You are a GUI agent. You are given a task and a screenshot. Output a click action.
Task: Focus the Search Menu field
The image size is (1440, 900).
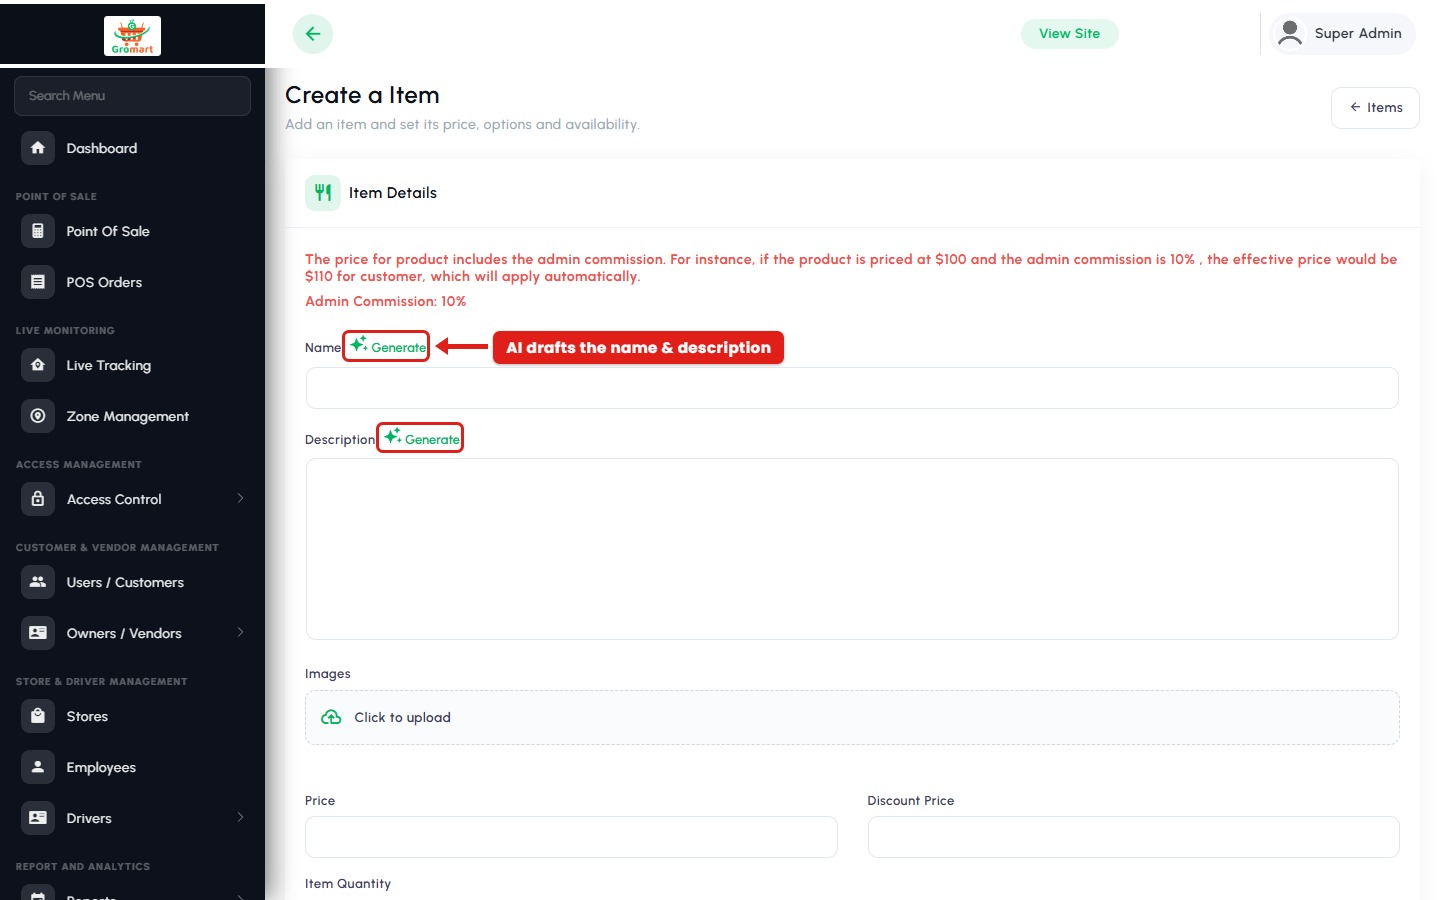pyautogui.click(x=132, y=96)
